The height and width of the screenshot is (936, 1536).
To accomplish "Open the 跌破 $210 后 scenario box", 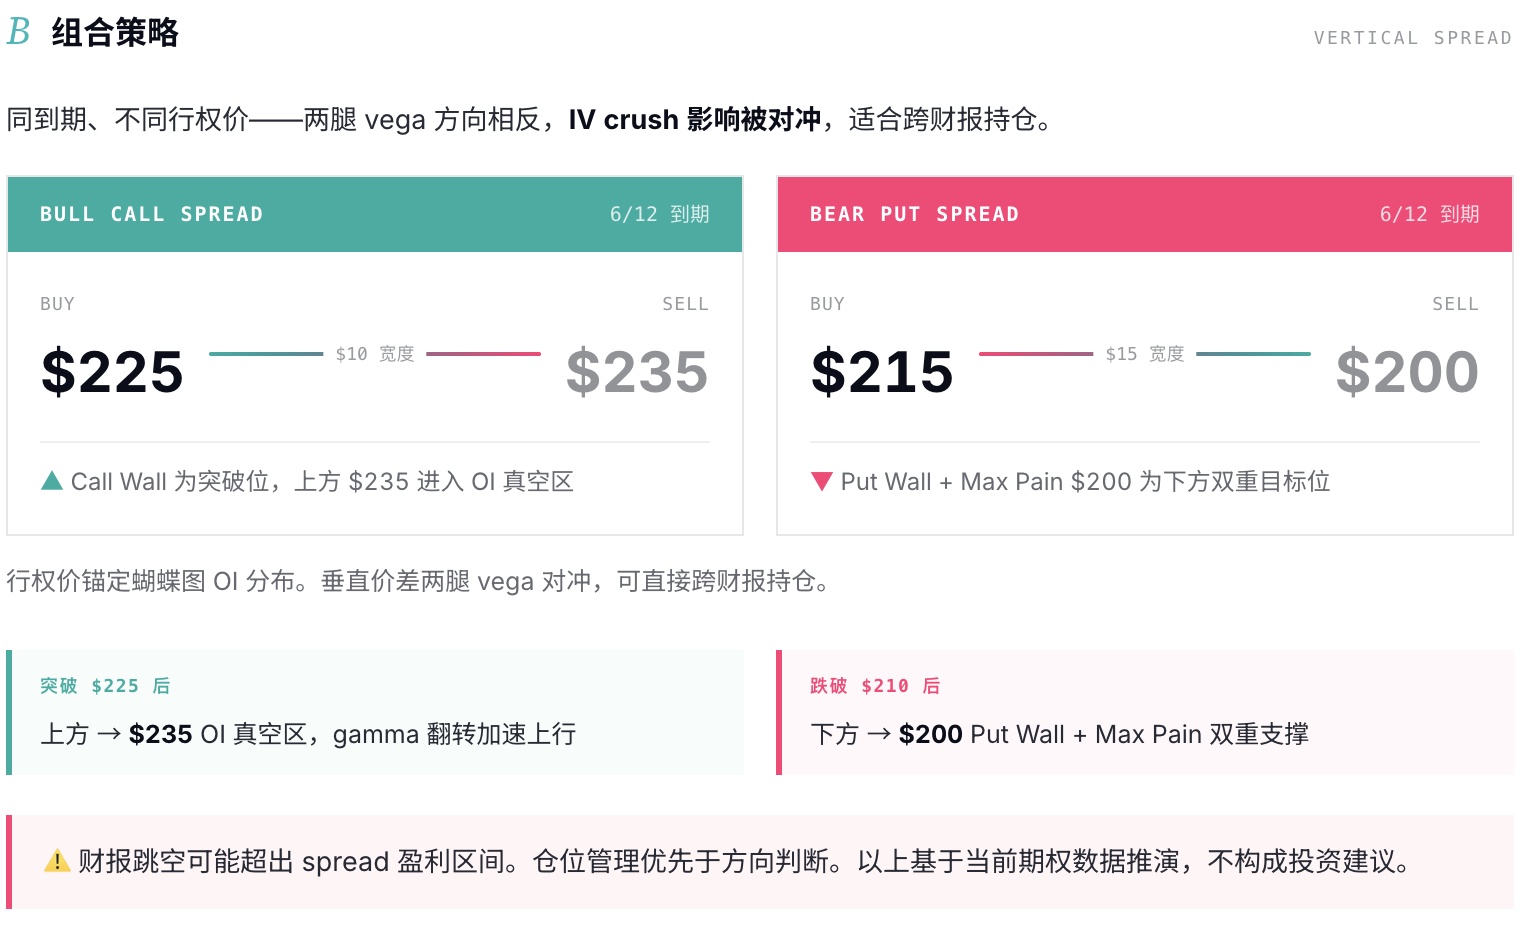I will click(x=1145, y=712).
